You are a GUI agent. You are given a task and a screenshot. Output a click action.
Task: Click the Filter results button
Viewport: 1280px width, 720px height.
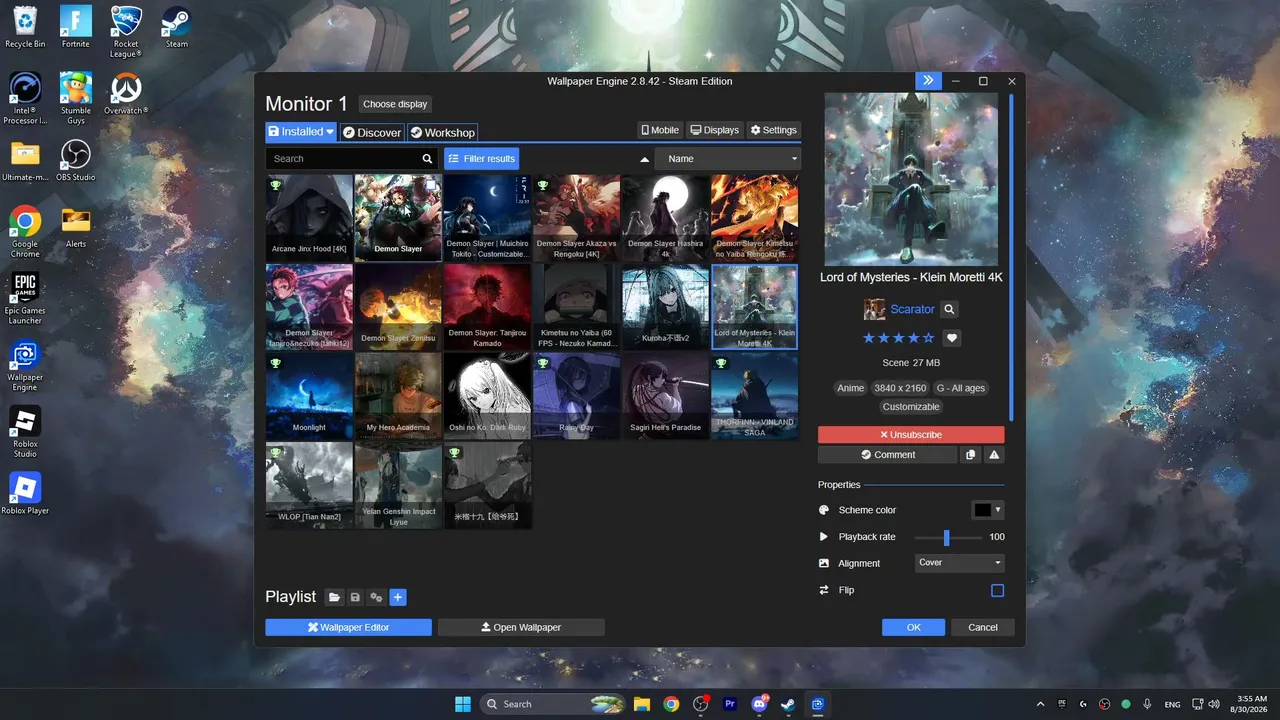click(x=481, y=158)
